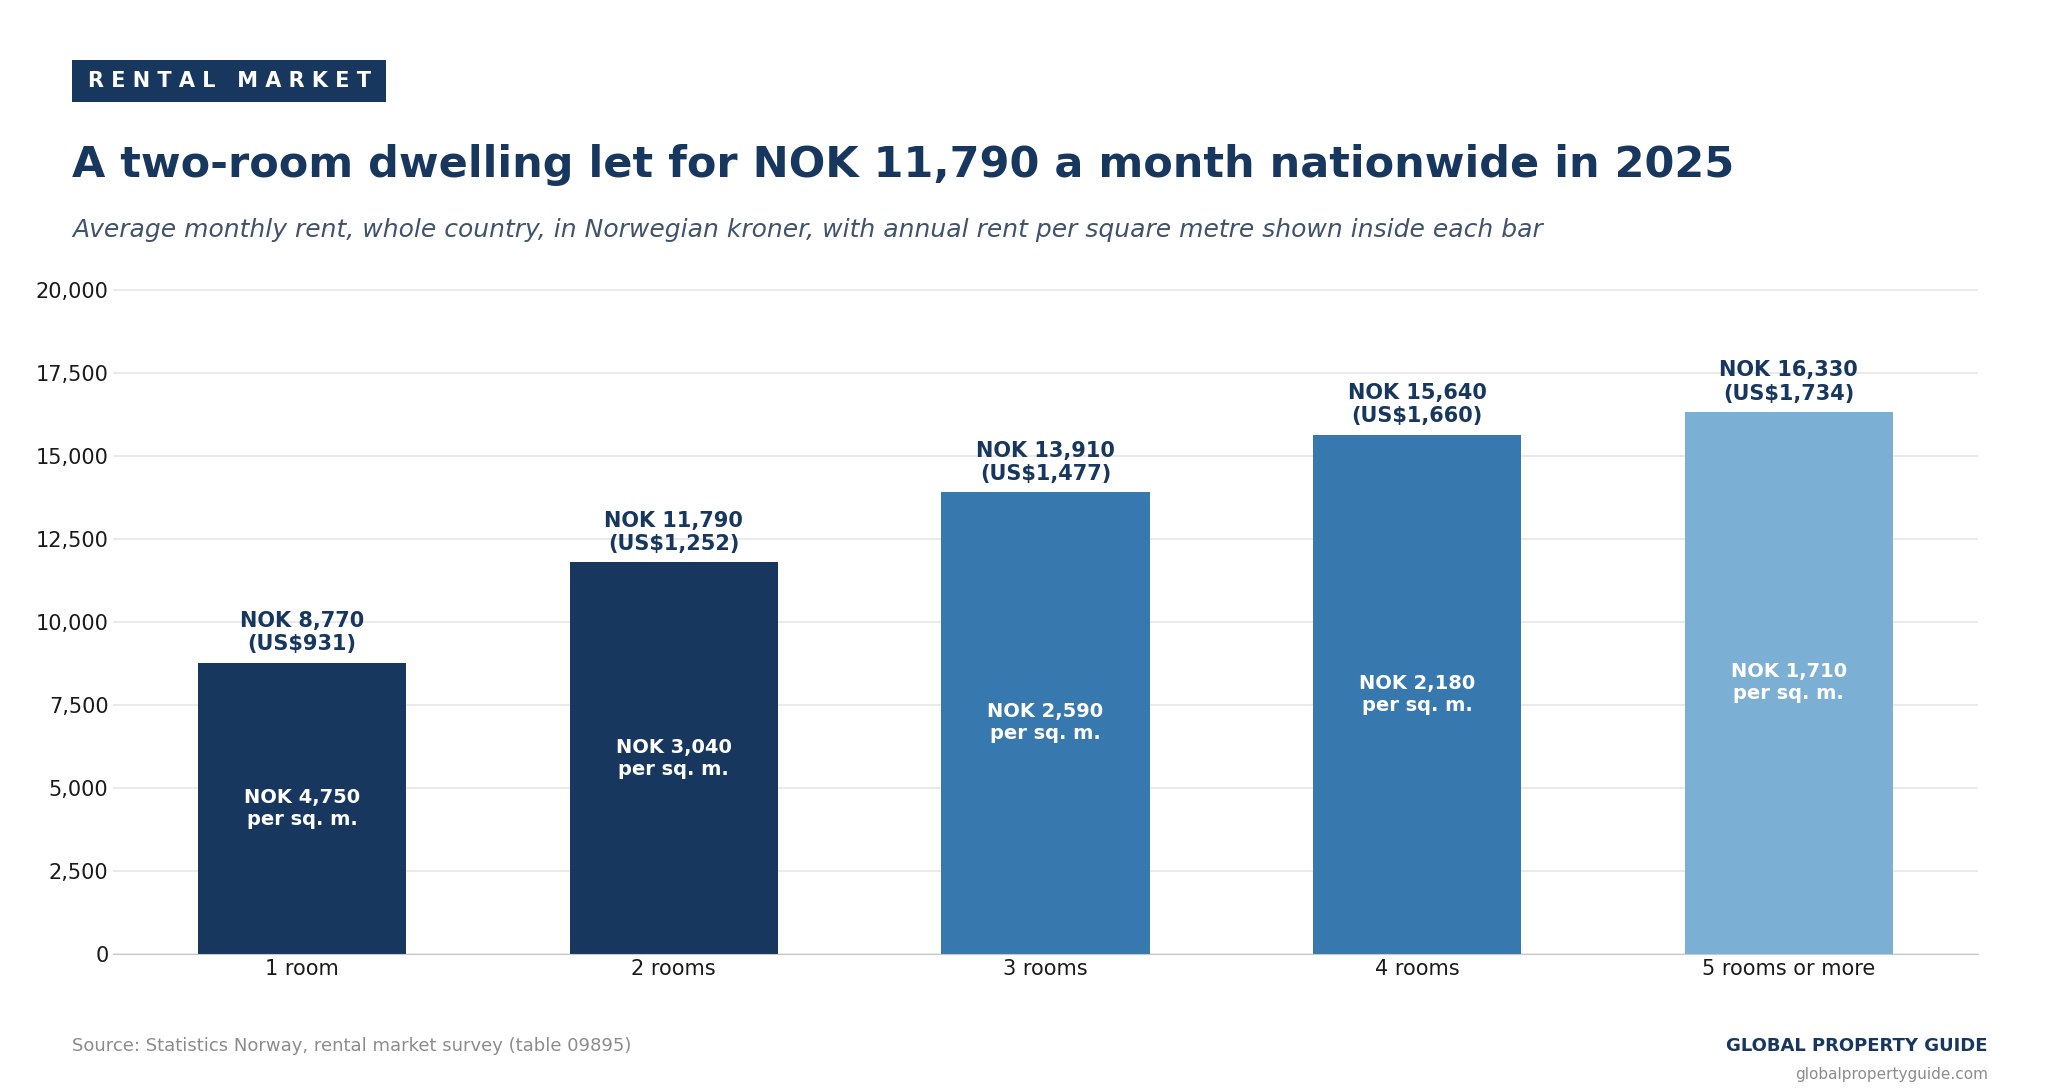Click the 0 y-axis tick label

(x=102, y=955)
